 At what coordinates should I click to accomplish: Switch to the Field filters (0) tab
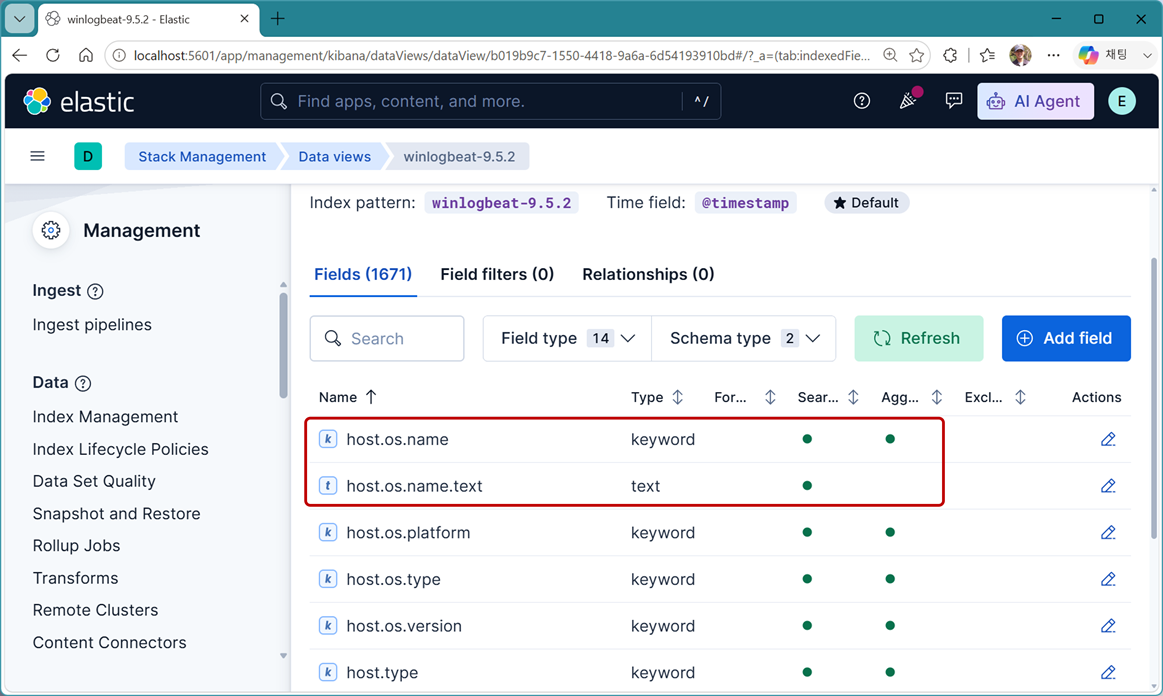pyautogui.click(x=497, y=275)
